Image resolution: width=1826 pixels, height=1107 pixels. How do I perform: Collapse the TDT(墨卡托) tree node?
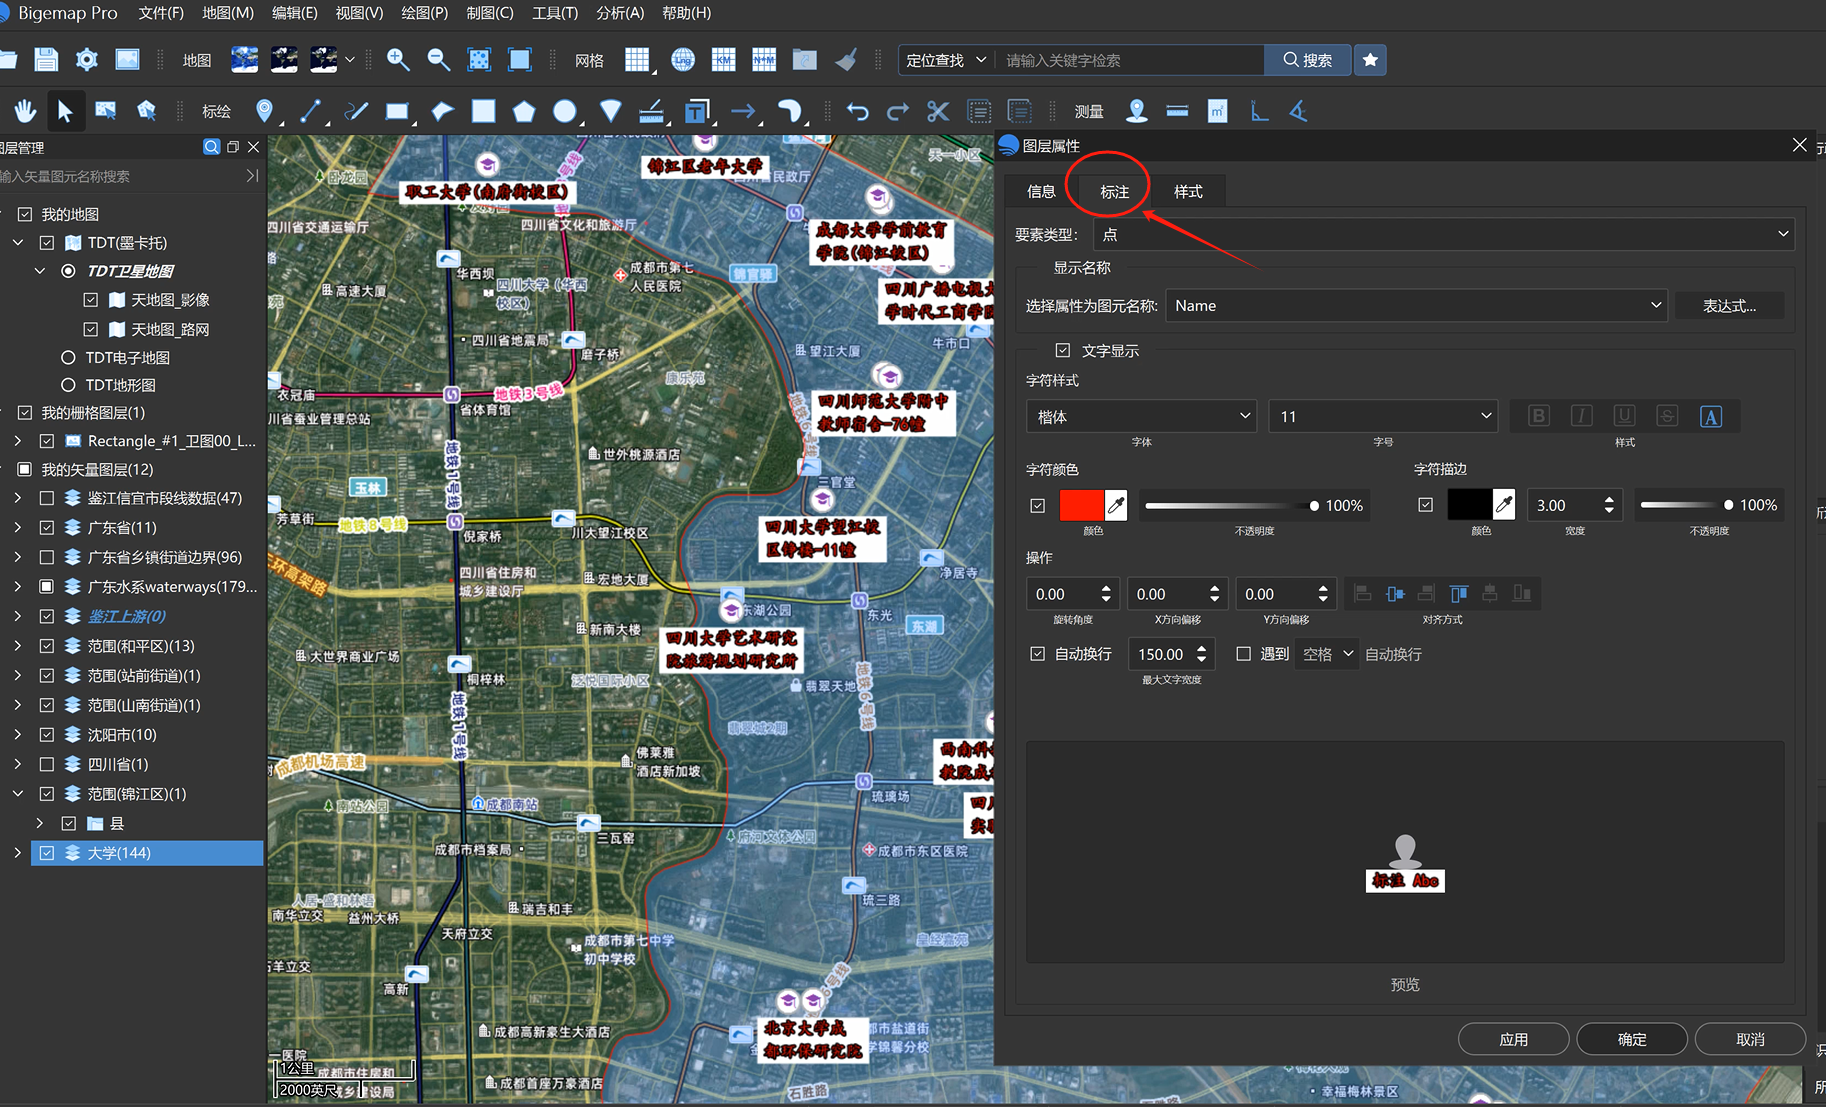point(17,242)
